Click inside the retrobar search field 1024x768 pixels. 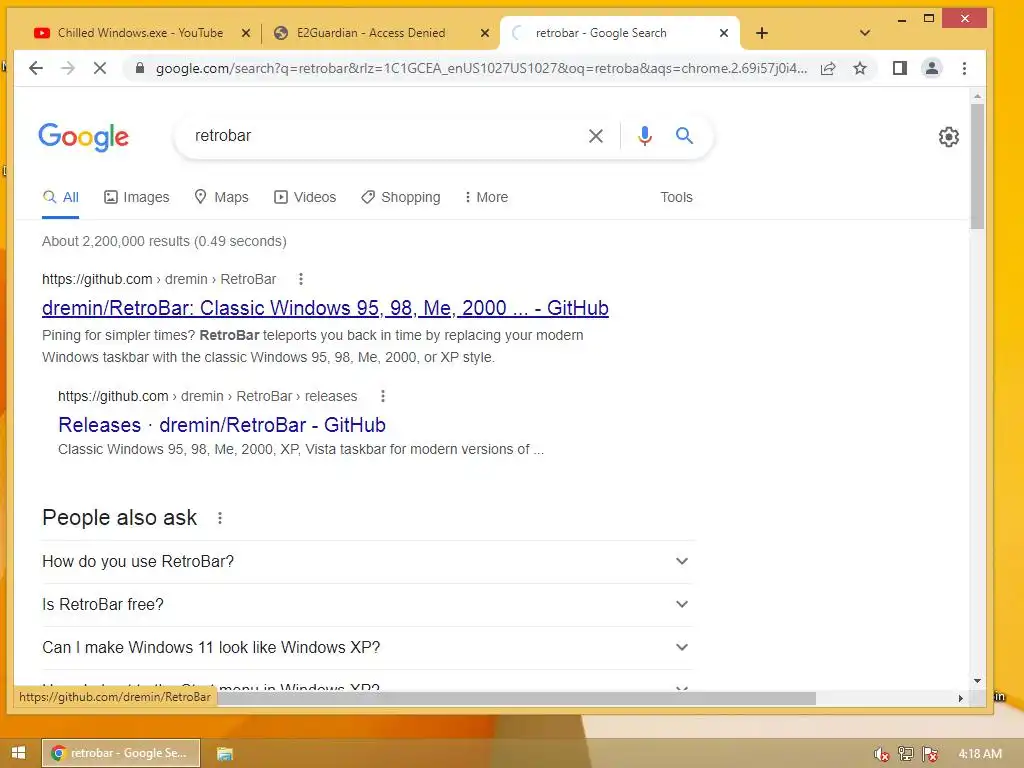(385, 136)
